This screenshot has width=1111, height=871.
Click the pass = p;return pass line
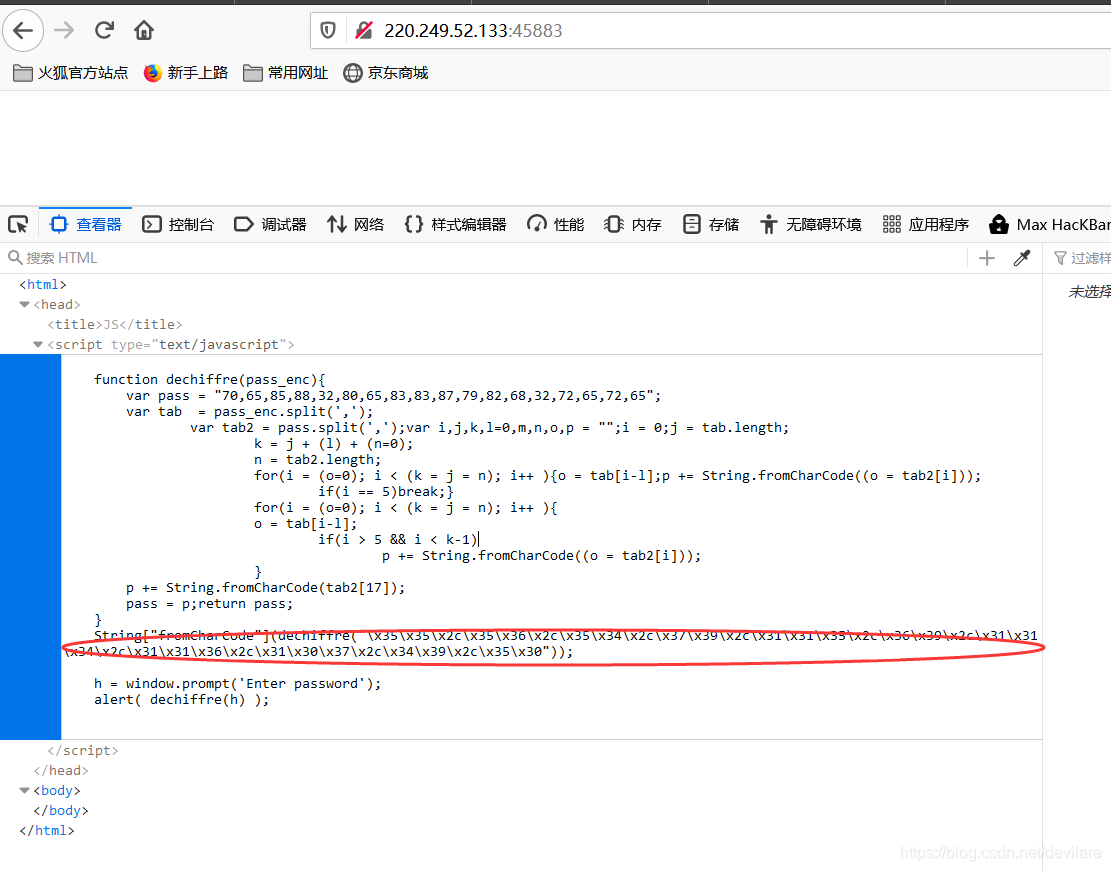pyautogui.click(x=209, y=604)
